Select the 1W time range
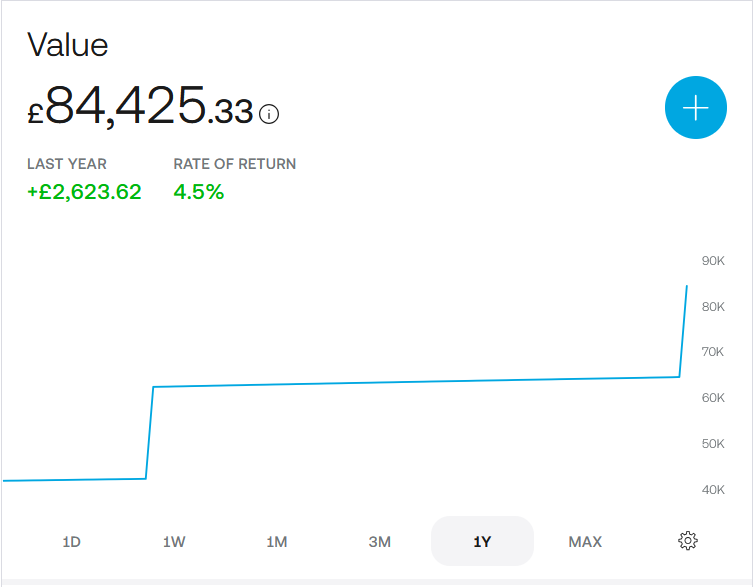 click(174, 542)
